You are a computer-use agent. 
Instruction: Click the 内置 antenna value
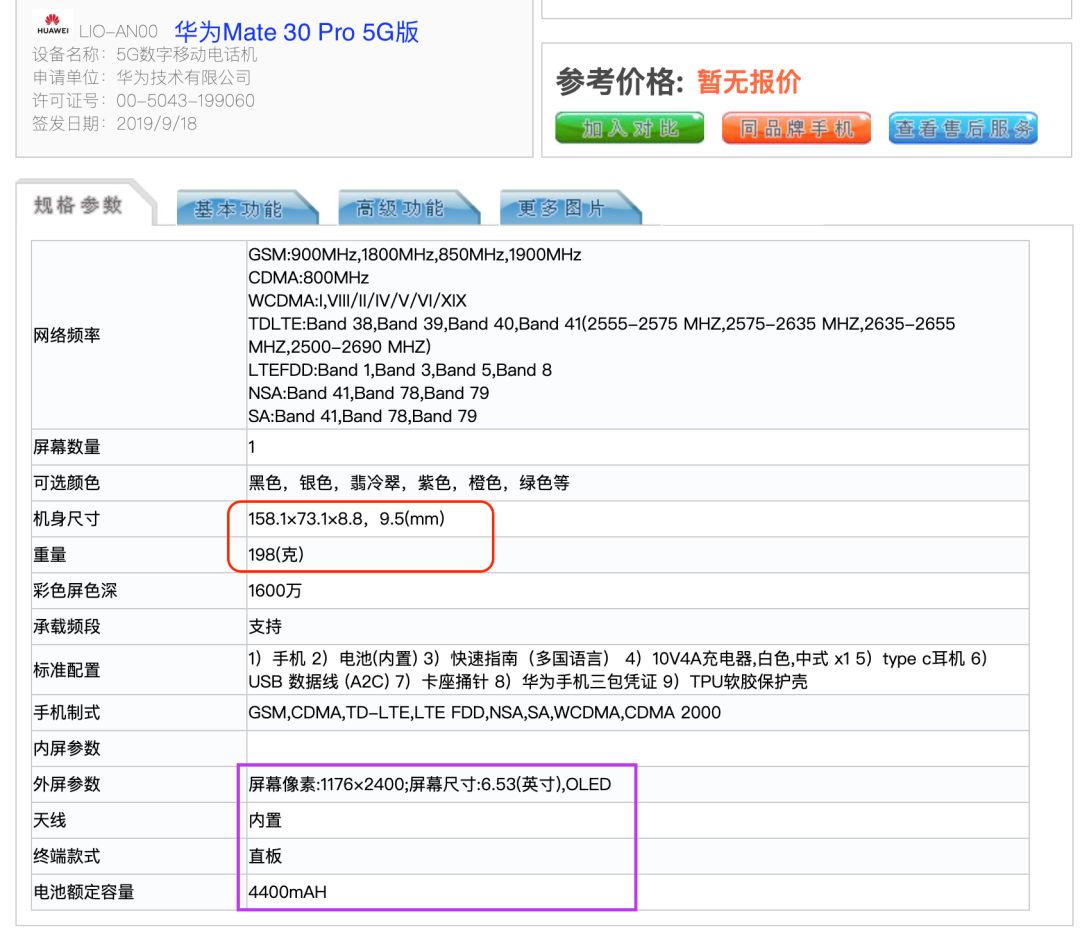(265, 820)
